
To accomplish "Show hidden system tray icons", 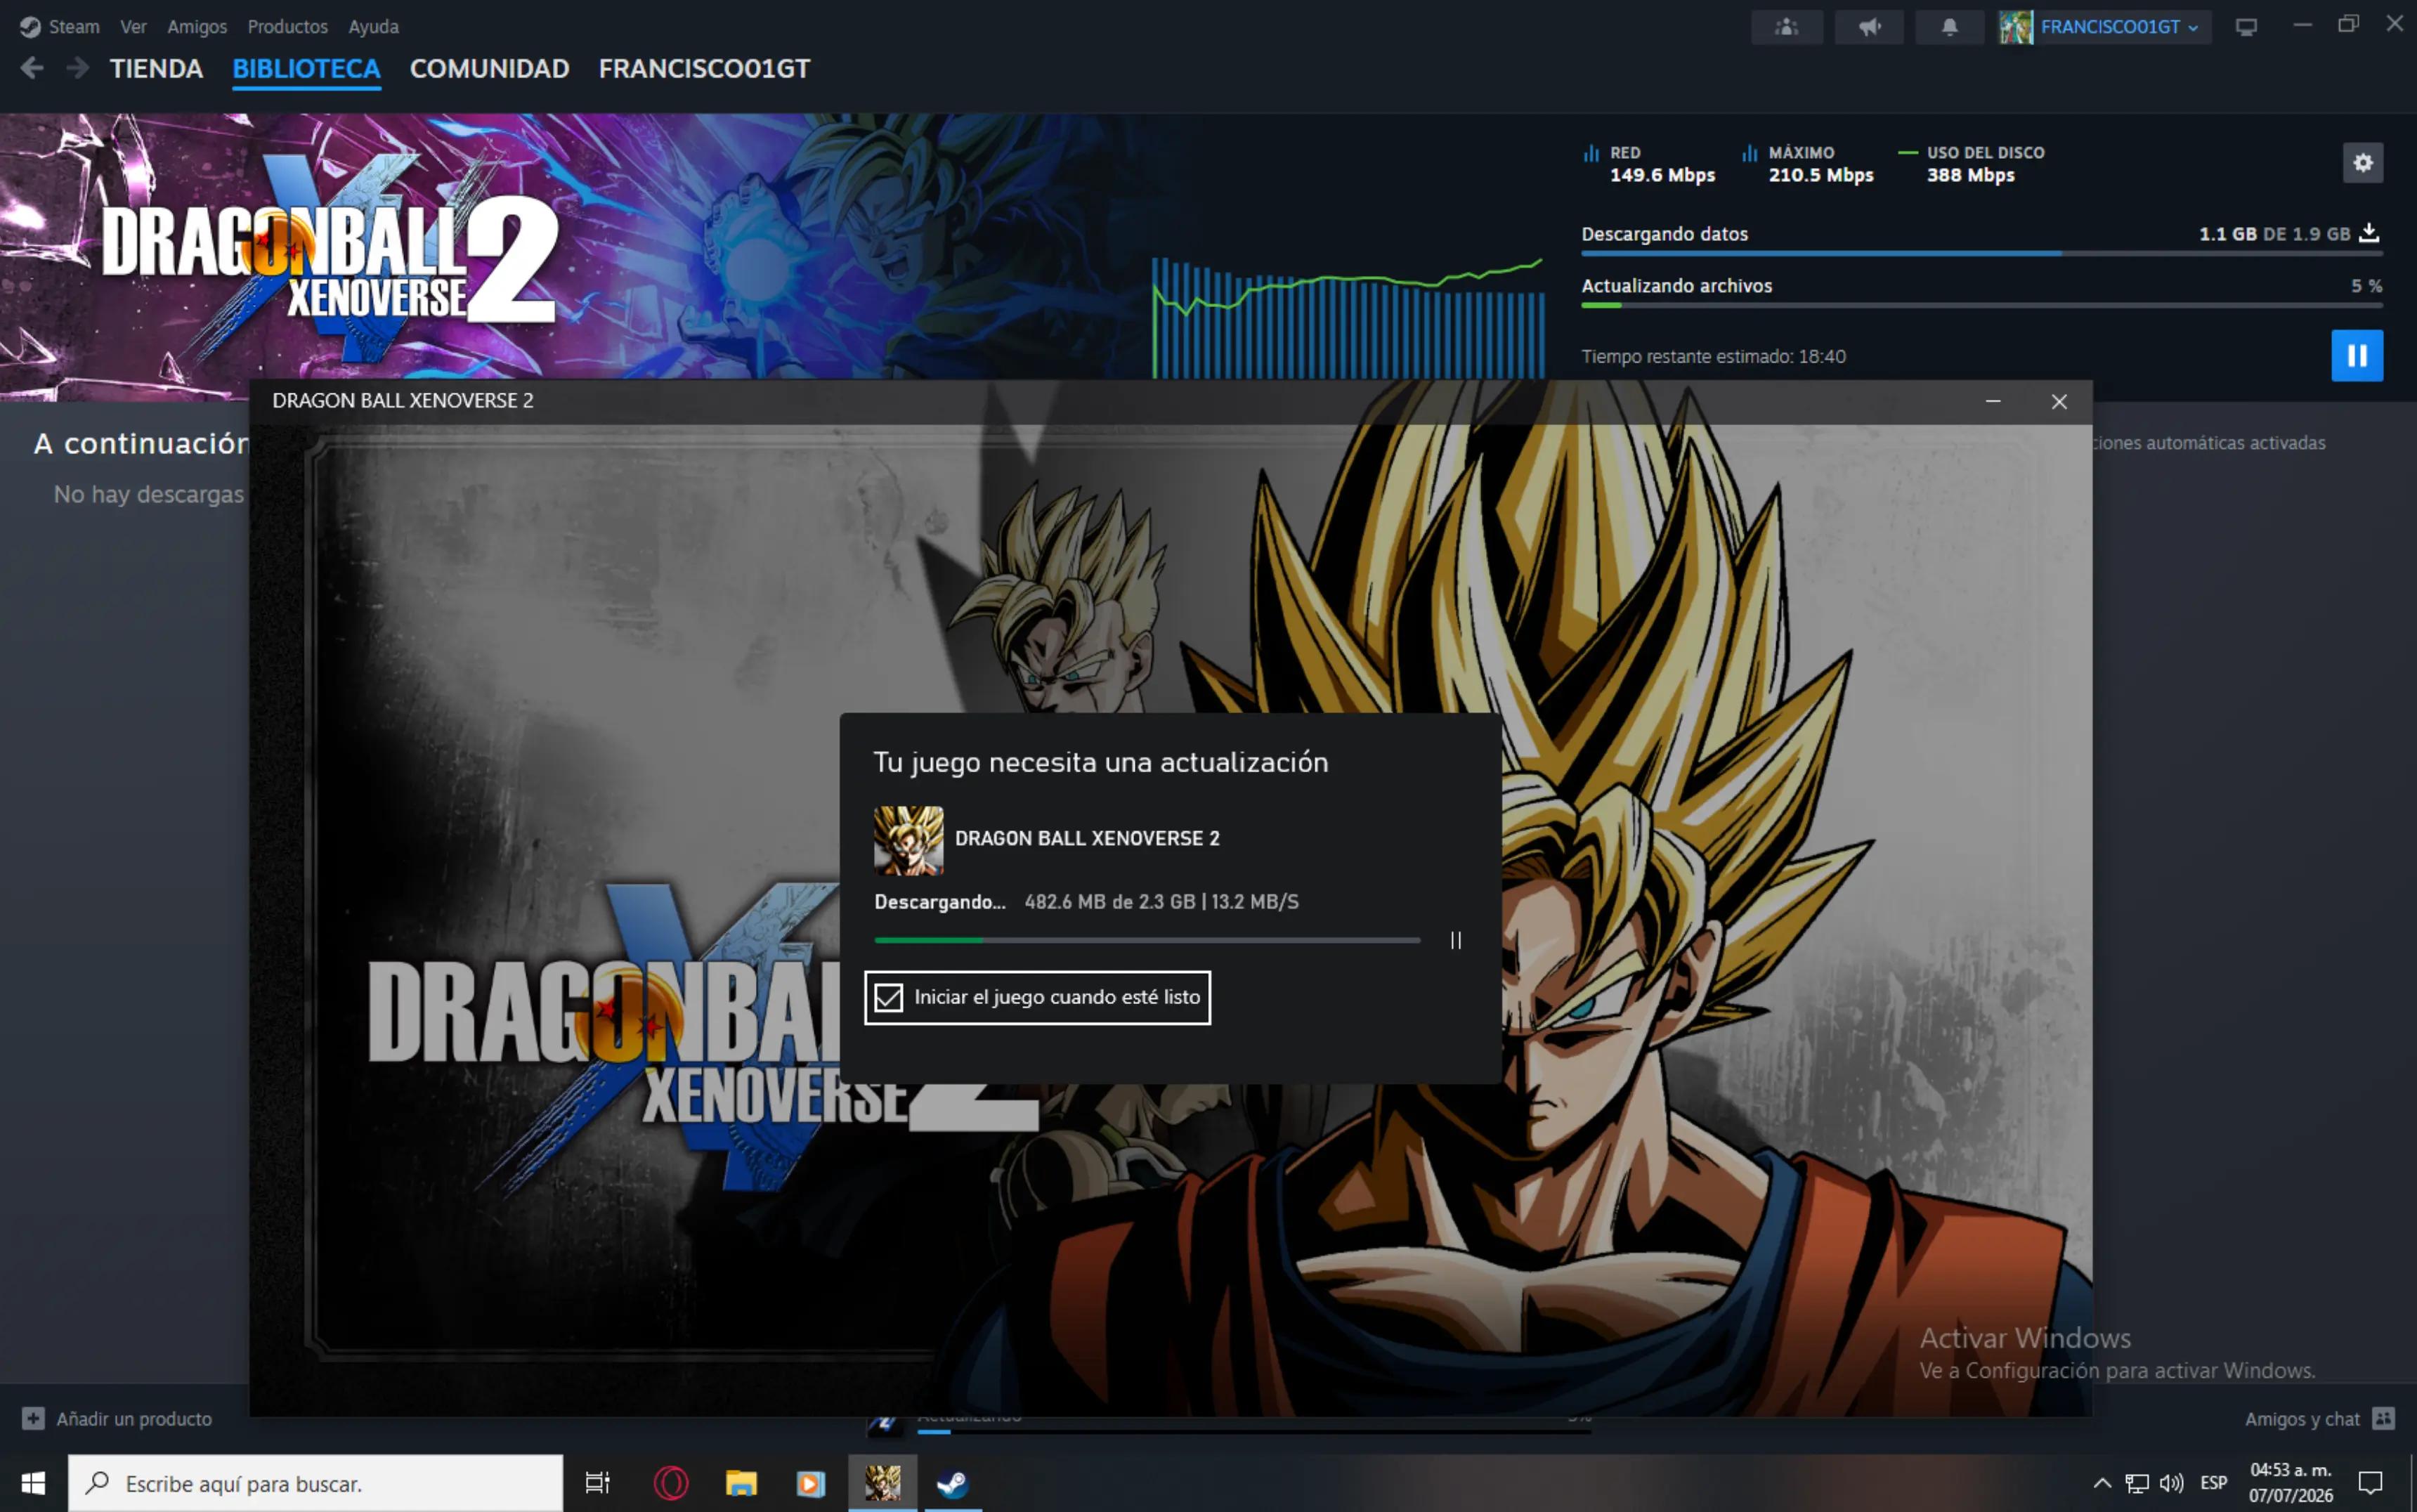I will click(x=2102, y=1483).
